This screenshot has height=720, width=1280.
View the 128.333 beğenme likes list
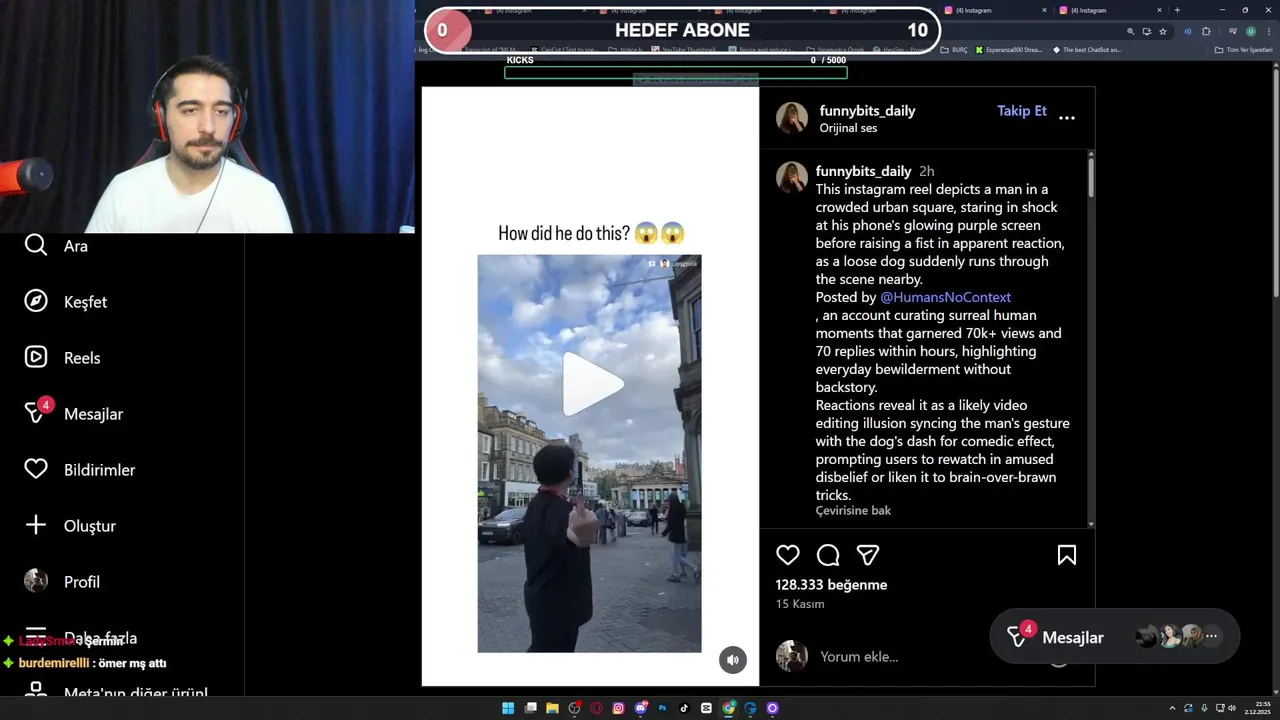831,585
